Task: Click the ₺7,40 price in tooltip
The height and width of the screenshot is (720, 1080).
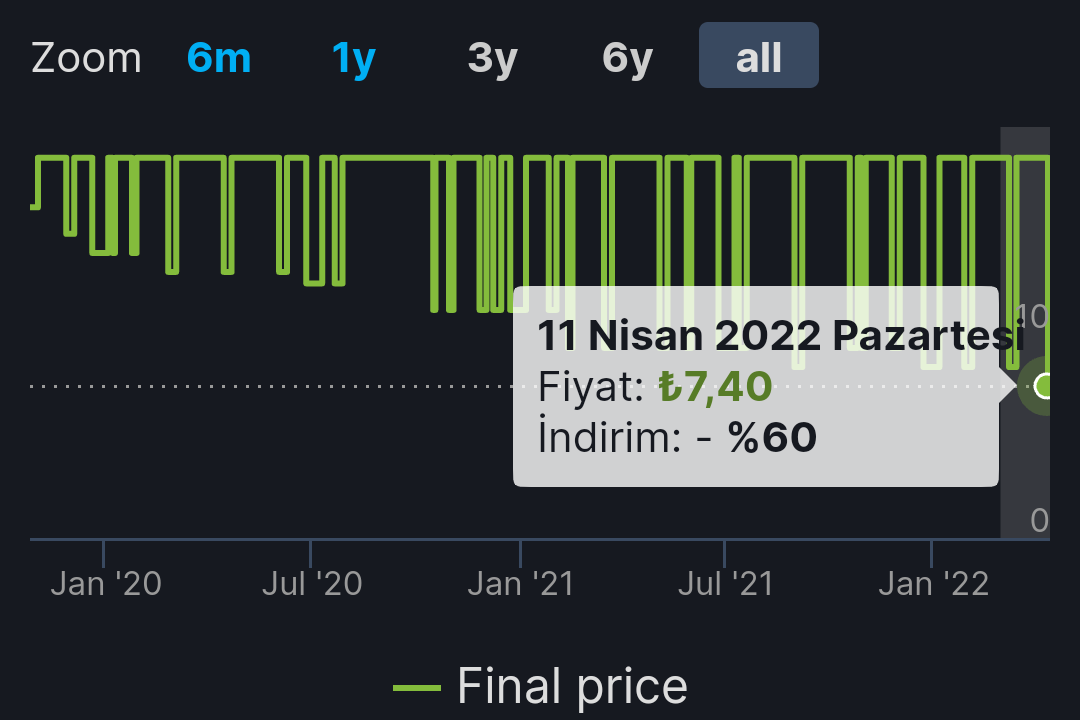Action: (715, 386)
